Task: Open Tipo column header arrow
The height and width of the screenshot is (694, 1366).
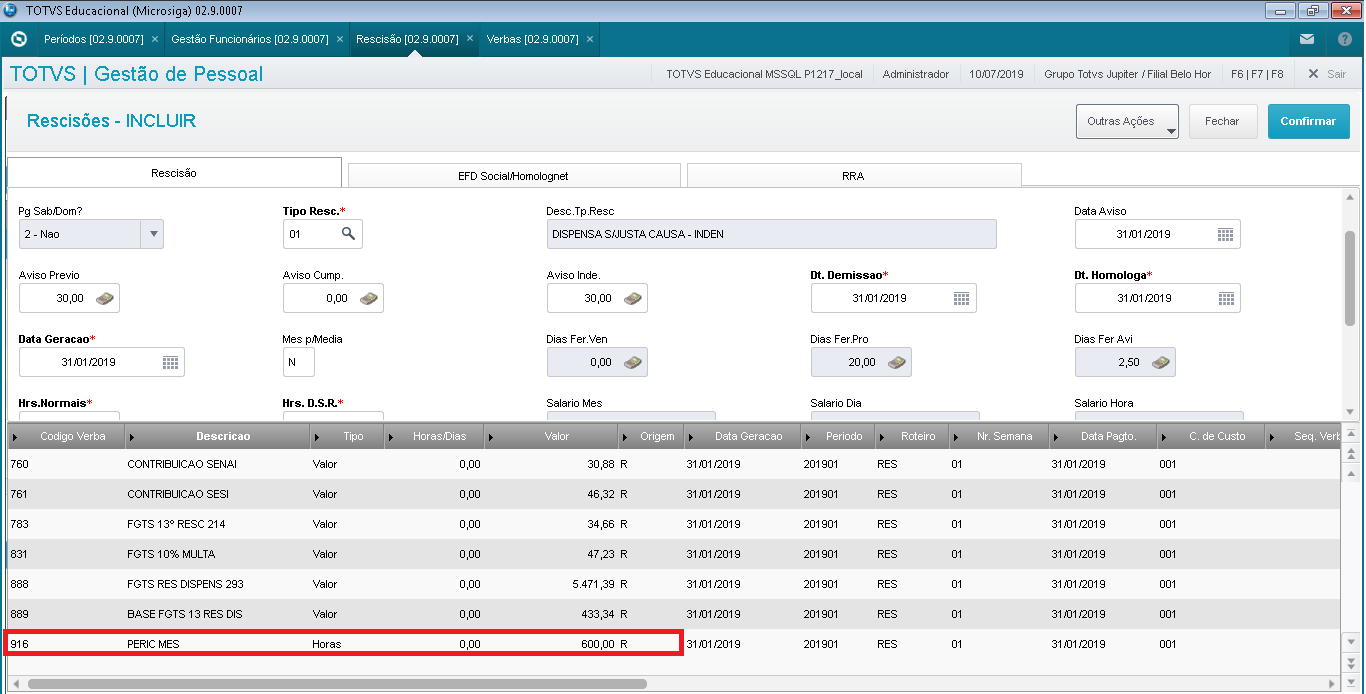Action: [x=318, y=437]
